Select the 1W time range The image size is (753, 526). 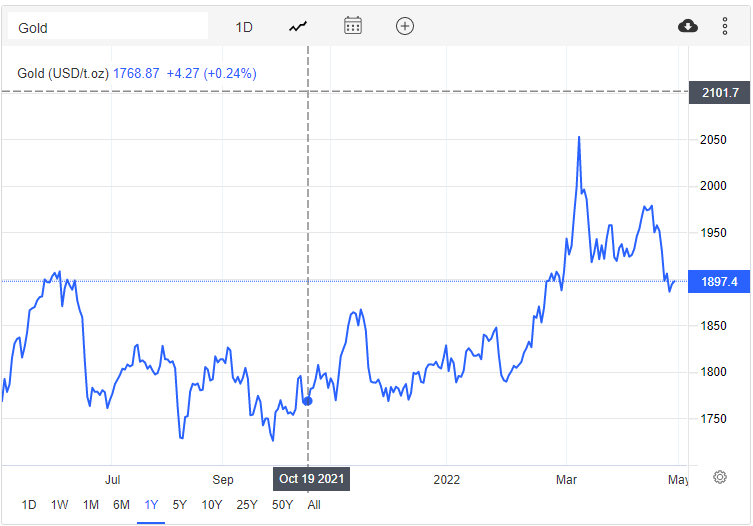tap(60, 505)
